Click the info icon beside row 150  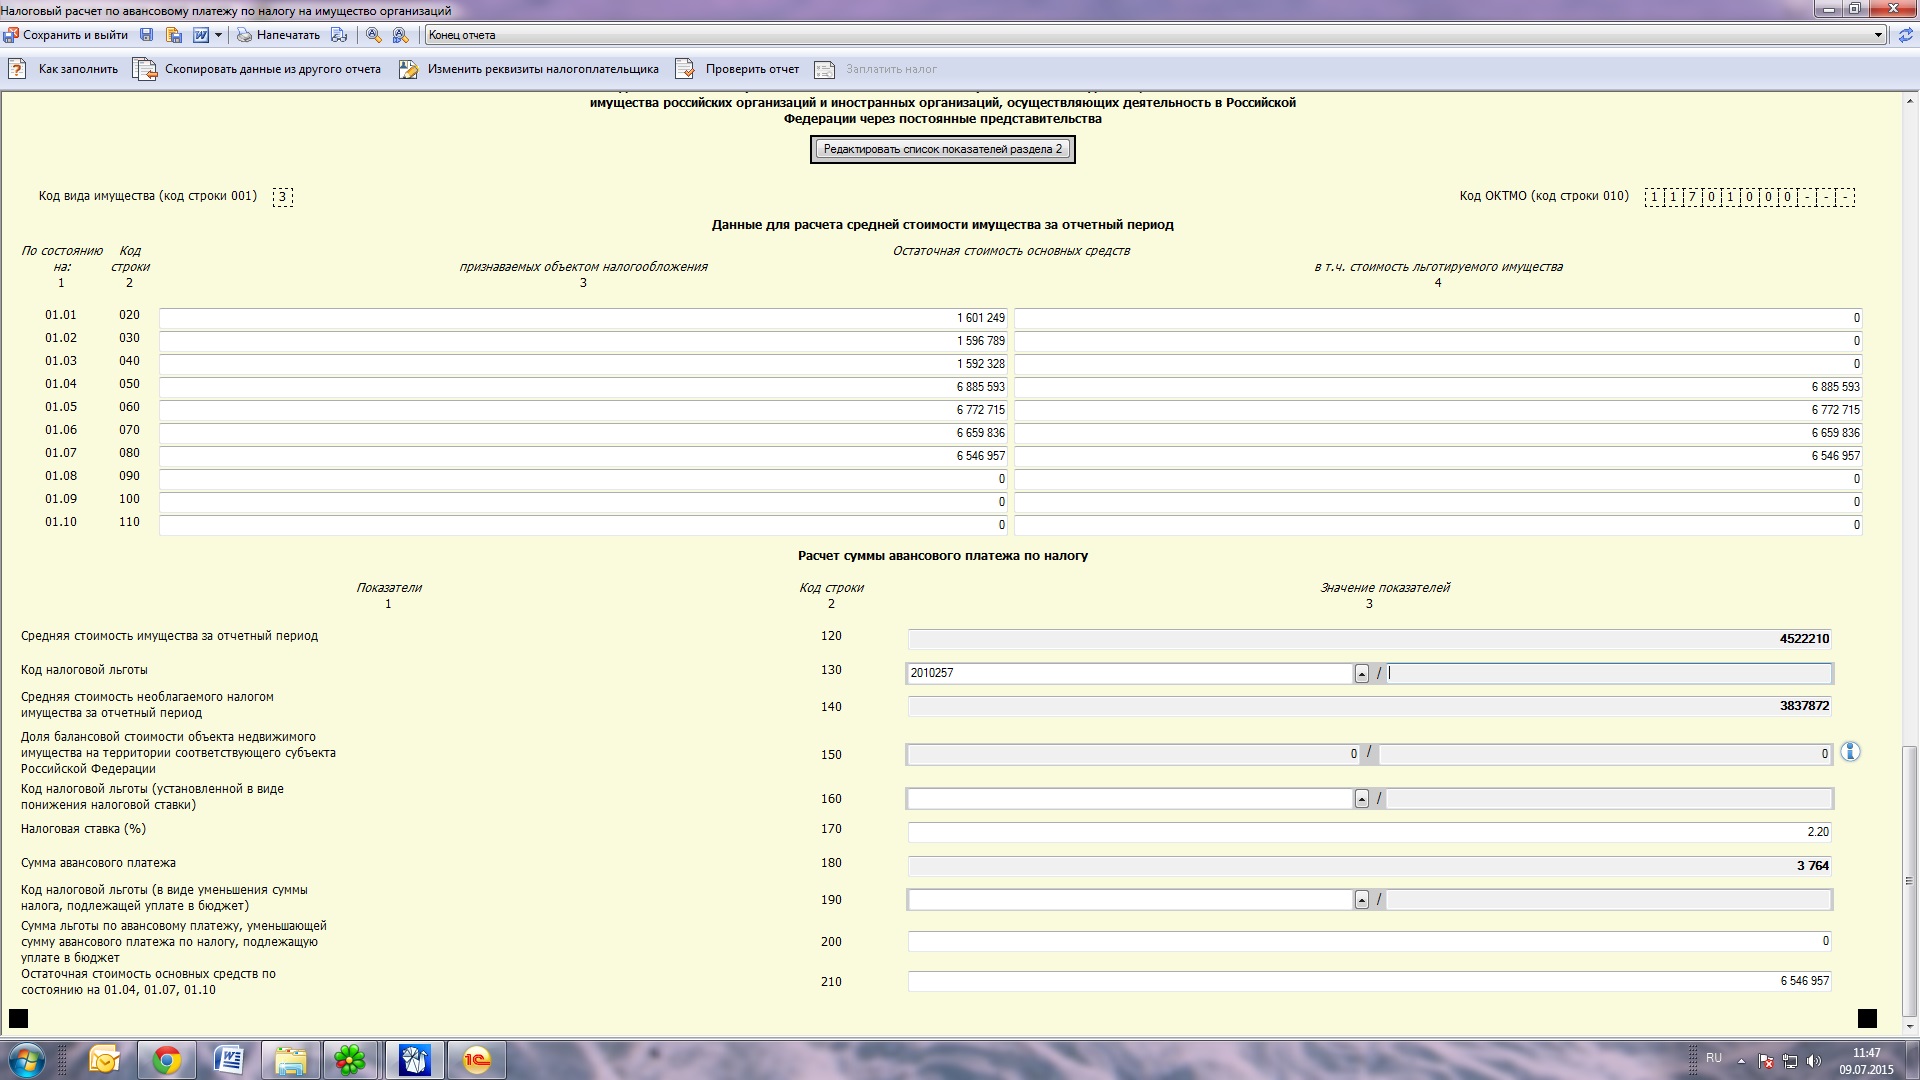1850,752
